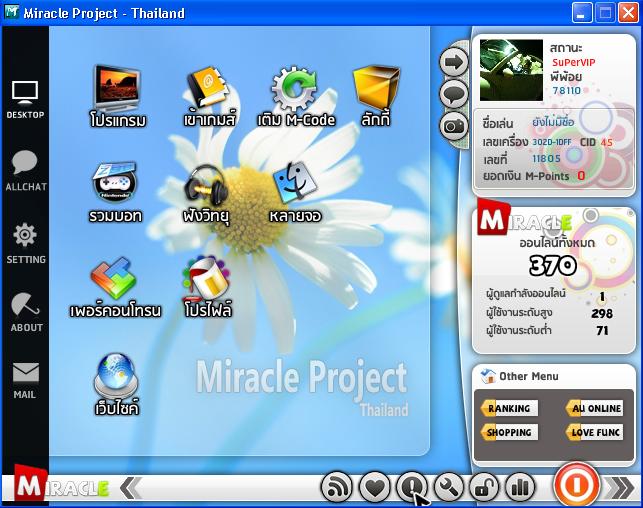Viewport: 643px width, 508px height.
Task: Open the ลักกี้ gold box icon
Action: (x=376, y=96)
